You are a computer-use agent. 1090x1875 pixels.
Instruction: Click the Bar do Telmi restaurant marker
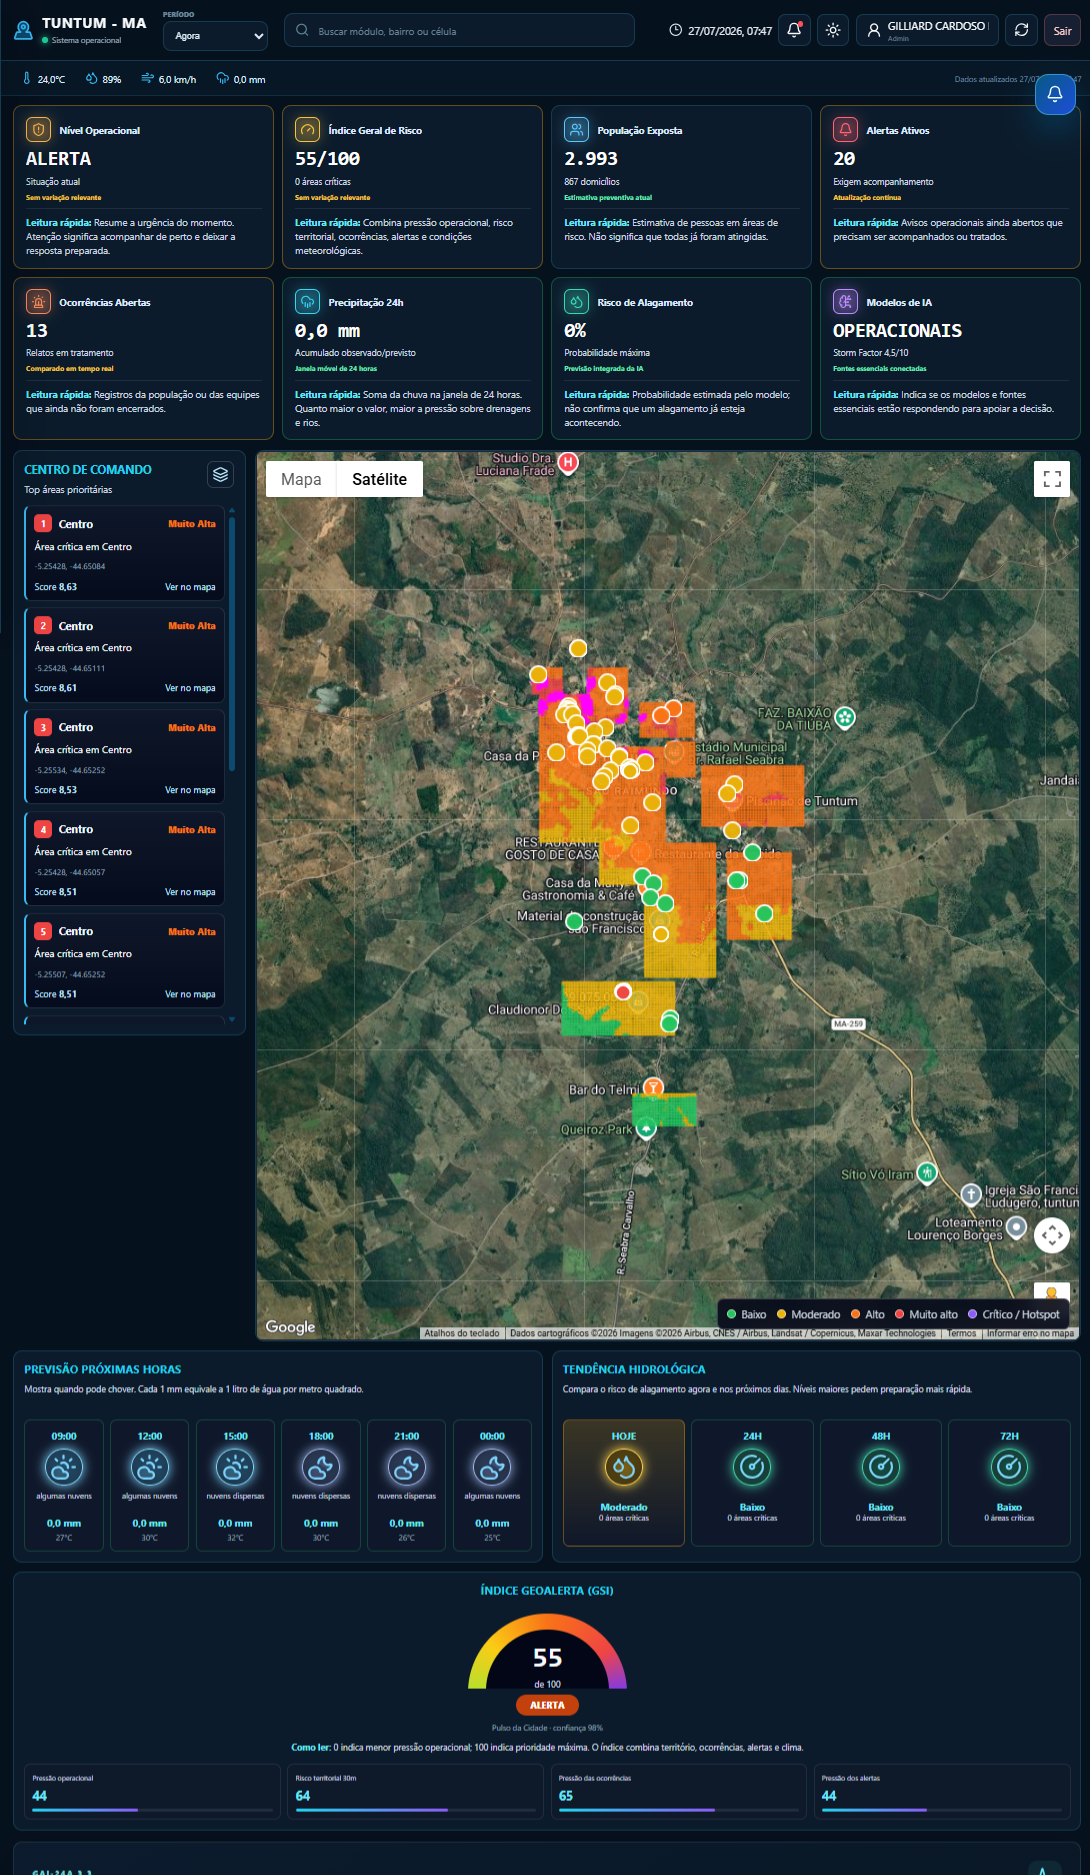[653, 1087]
